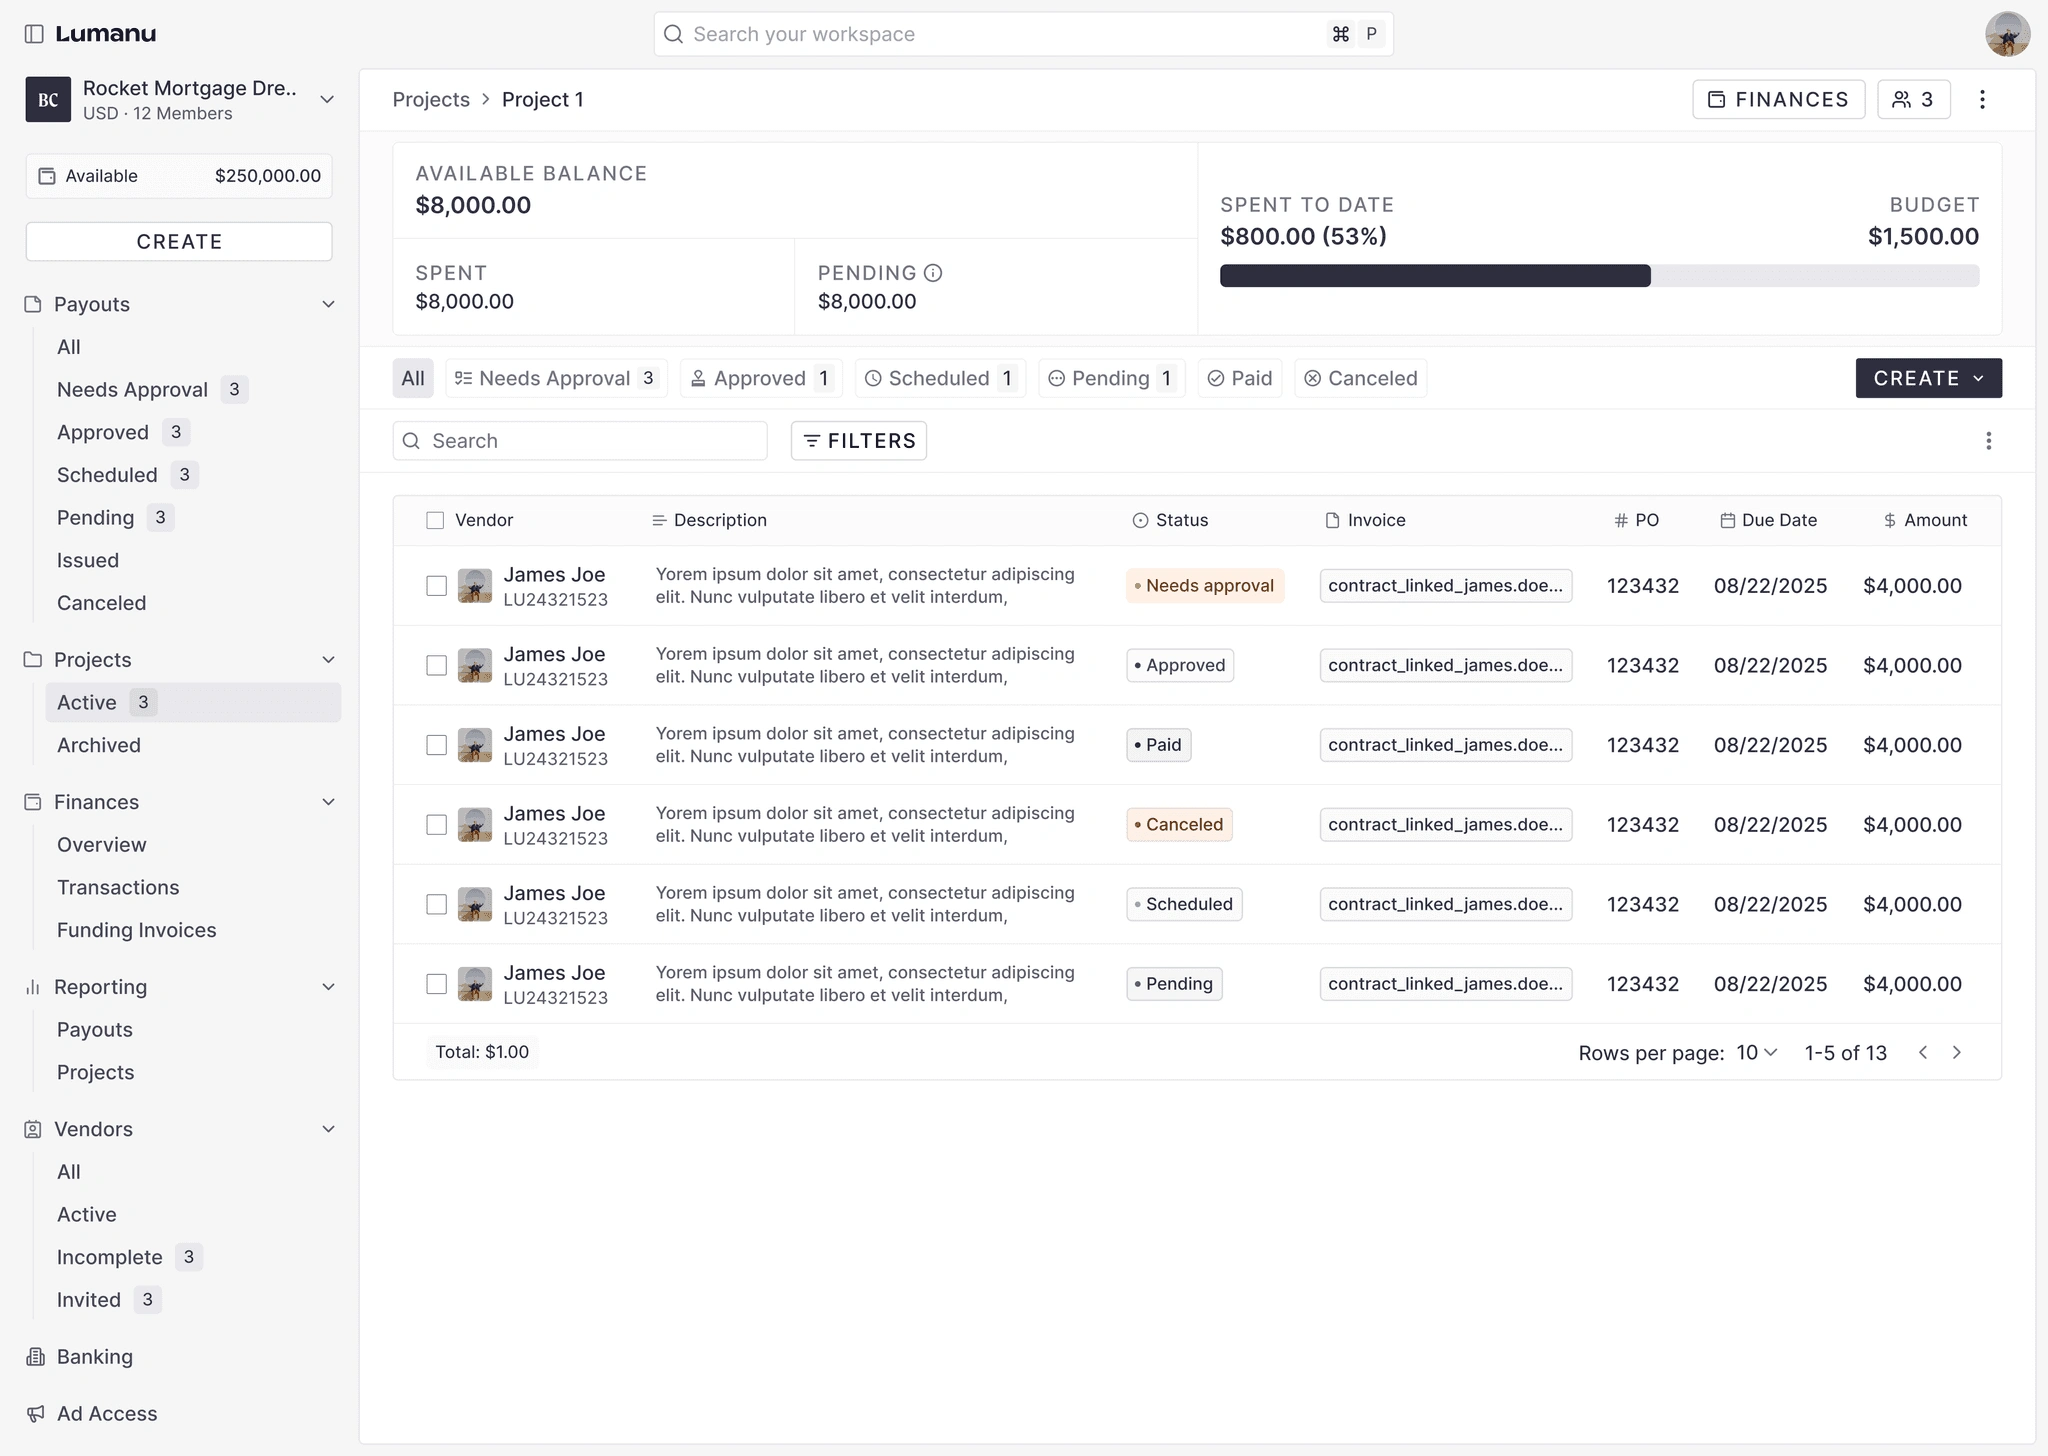Image resolution: width=2048 pixels, height=1456 pixels.
Task: Expand Rocket Mortgage workspace switcher chevron
Action: point(327,100)
